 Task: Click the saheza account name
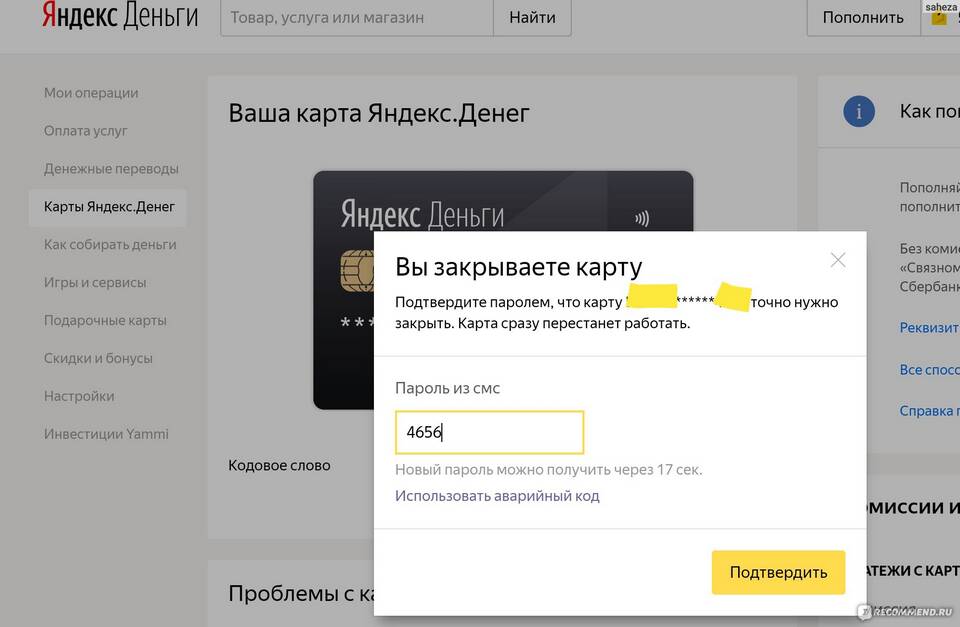click(941, 7)
